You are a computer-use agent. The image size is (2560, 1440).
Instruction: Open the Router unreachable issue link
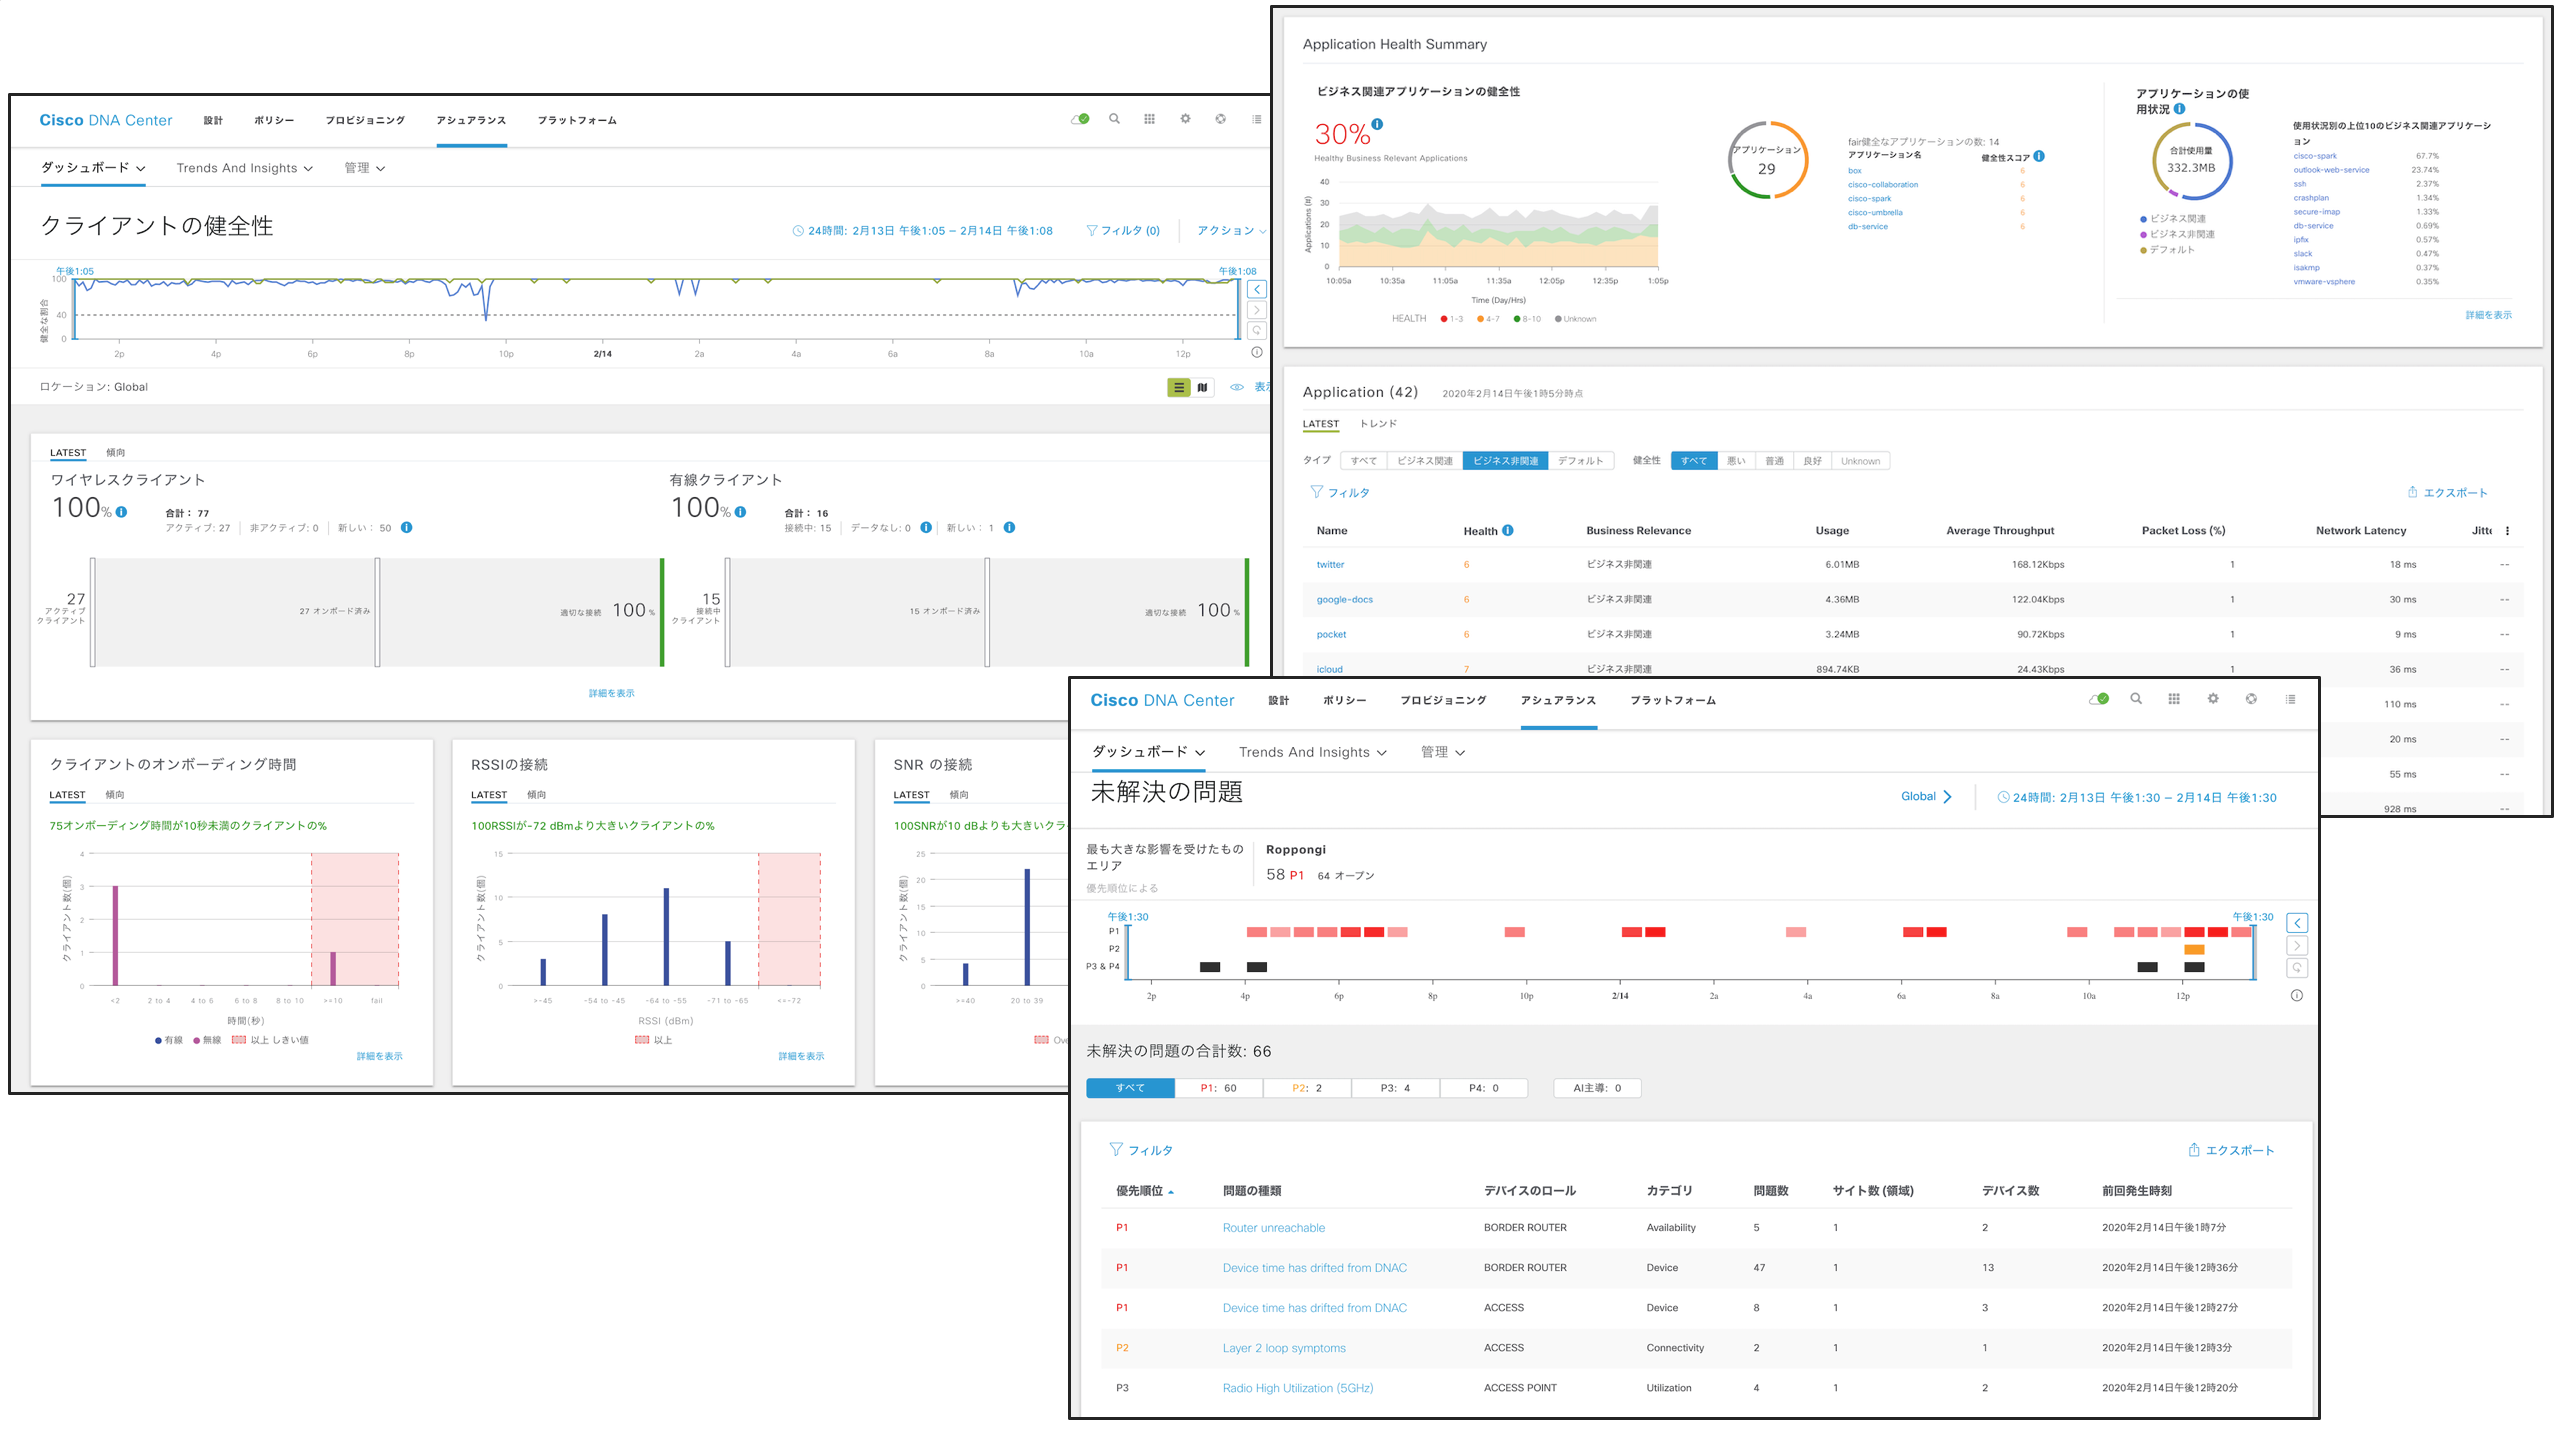(1273, 1228)
